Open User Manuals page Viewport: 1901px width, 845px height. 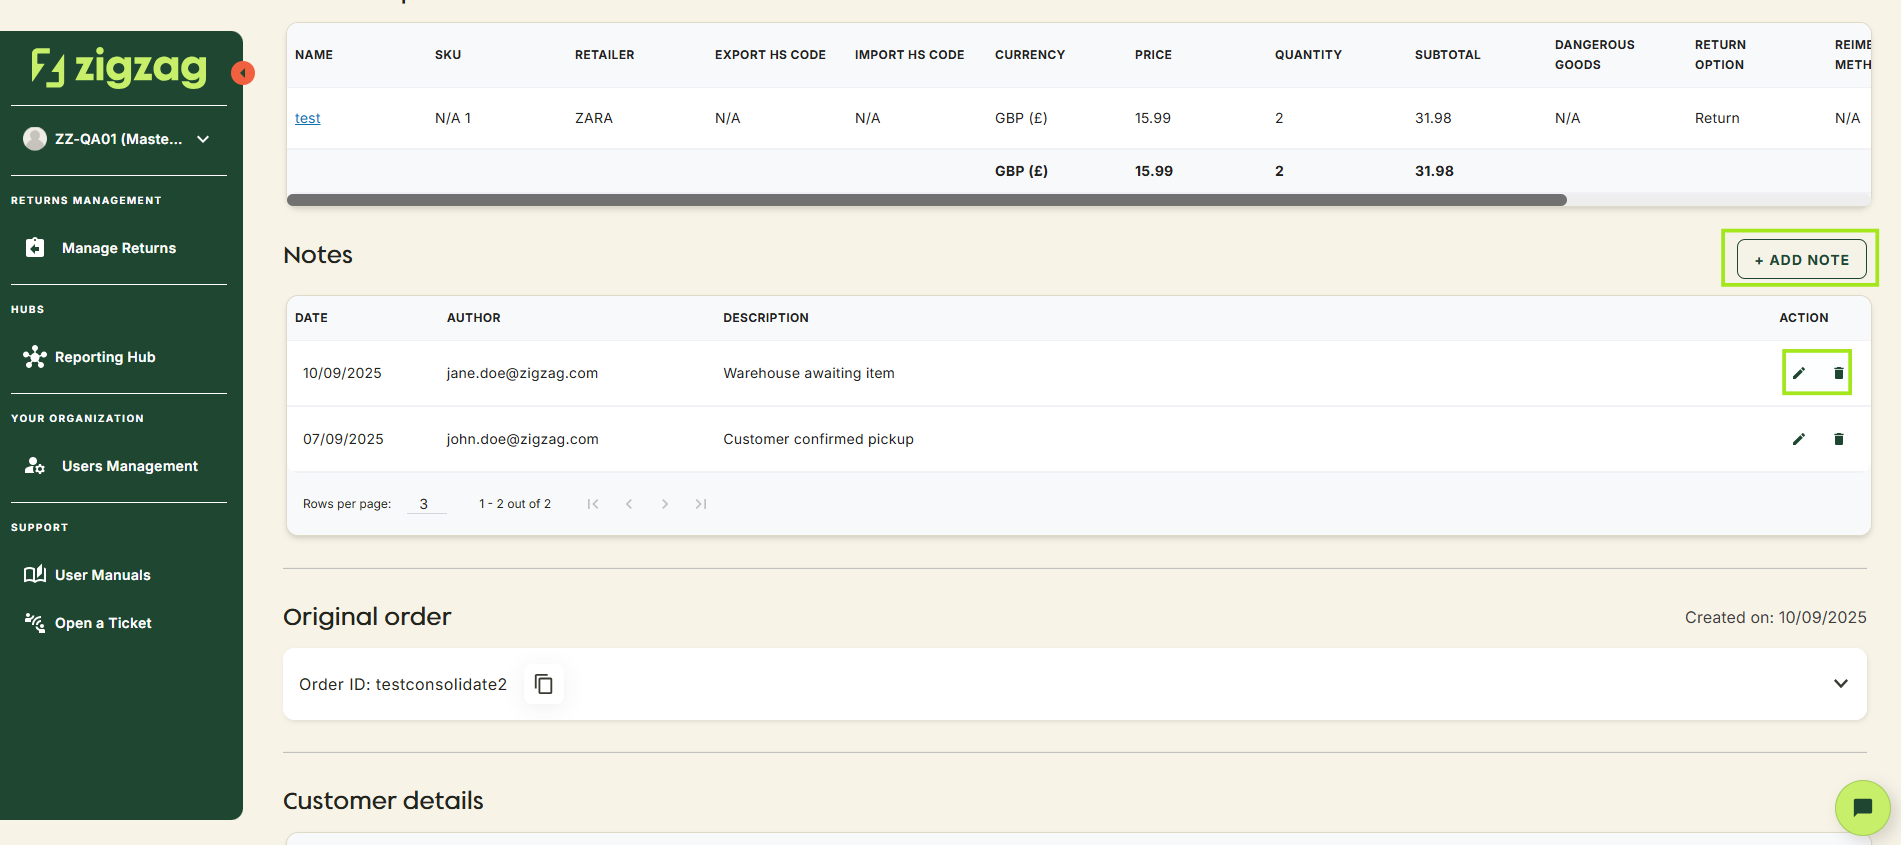pos(102,575)
